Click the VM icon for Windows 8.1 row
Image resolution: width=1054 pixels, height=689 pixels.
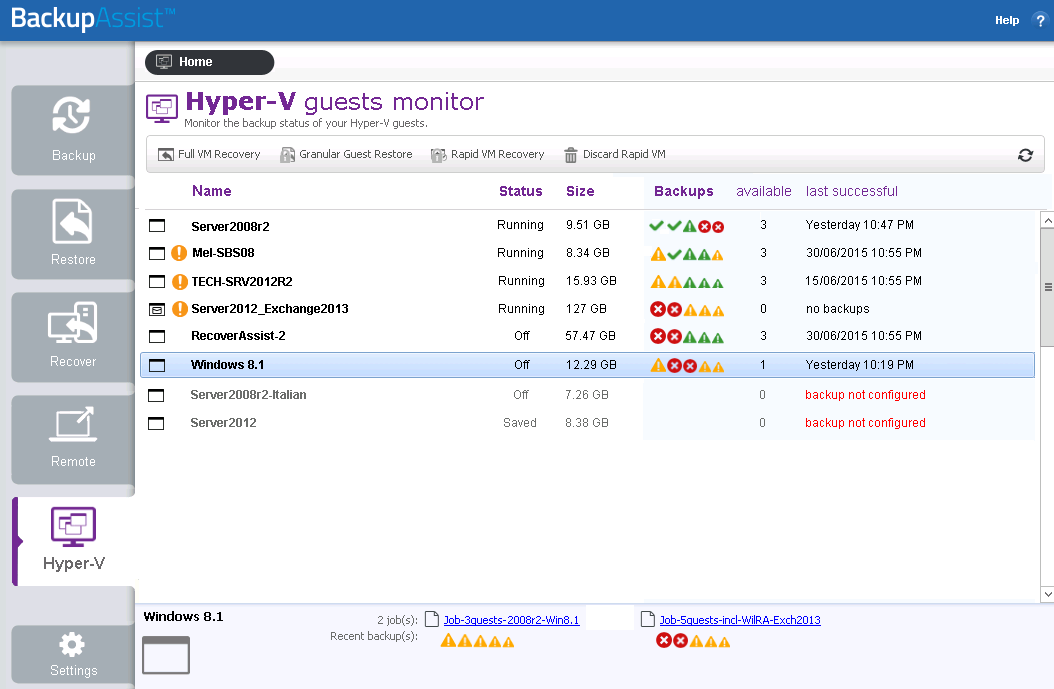point(157,365)
